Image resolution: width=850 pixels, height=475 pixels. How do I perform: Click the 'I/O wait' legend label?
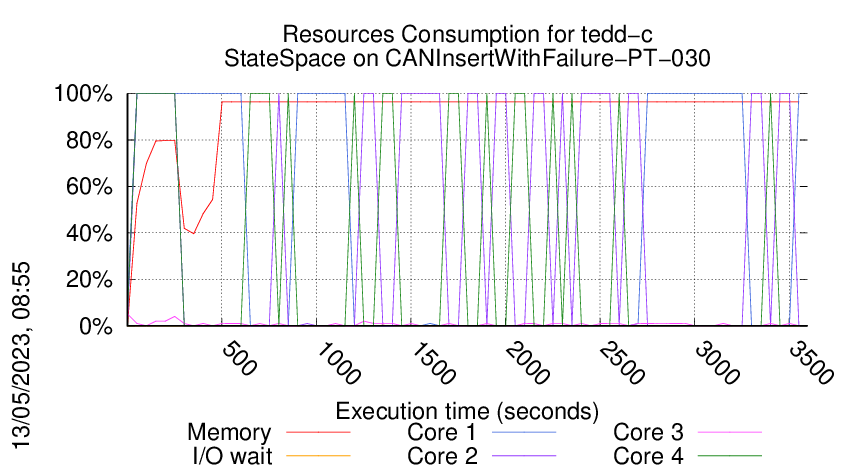232,456
